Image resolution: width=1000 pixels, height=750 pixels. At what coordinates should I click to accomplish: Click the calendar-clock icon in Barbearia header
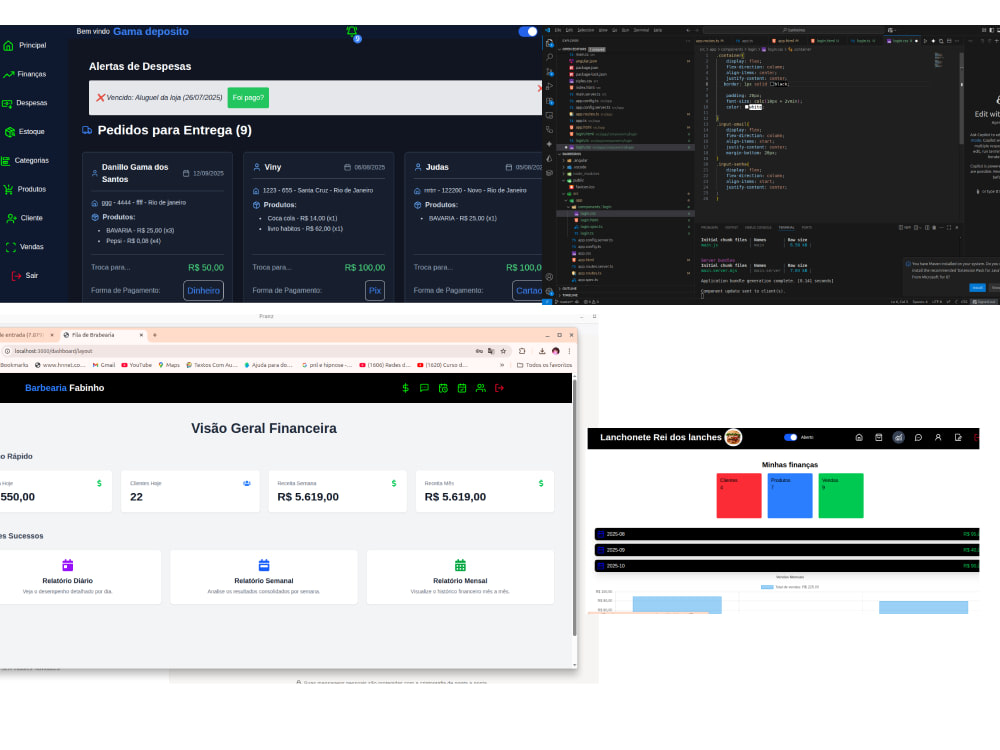click(443, 388)
